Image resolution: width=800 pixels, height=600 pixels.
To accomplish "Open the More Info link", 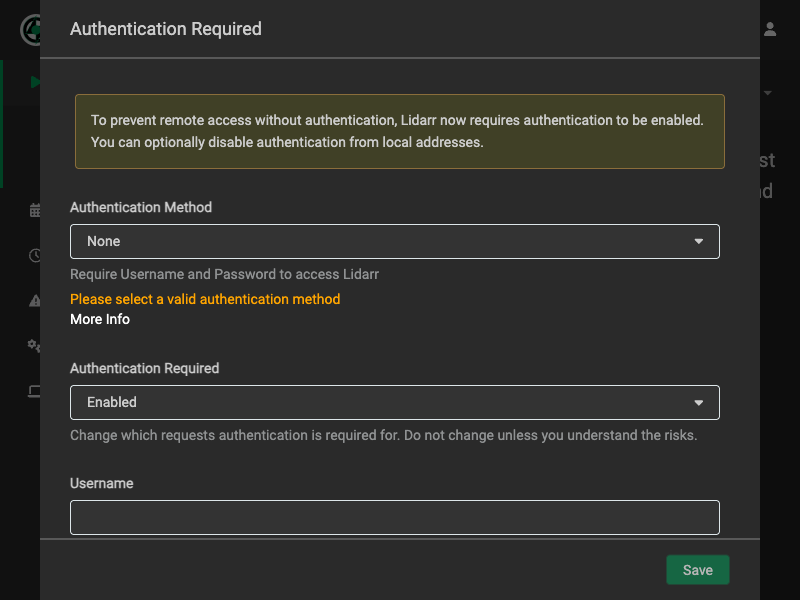I will point(100,319).
